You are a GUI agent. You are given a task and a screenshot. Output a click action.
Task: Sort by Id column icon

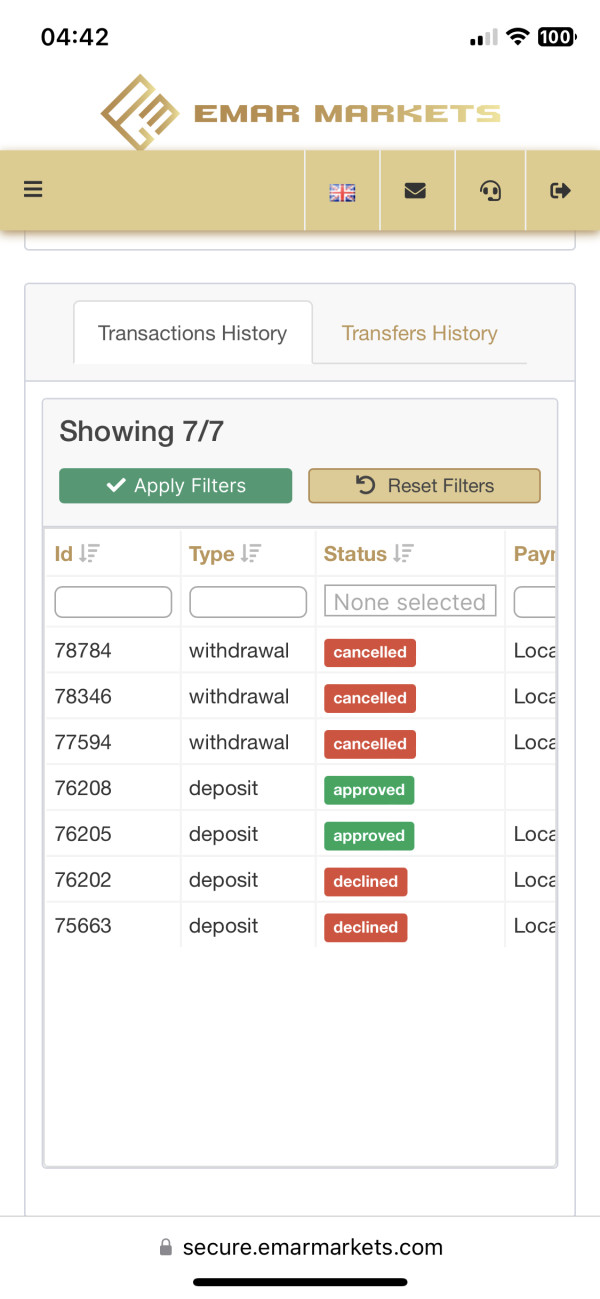89,553
